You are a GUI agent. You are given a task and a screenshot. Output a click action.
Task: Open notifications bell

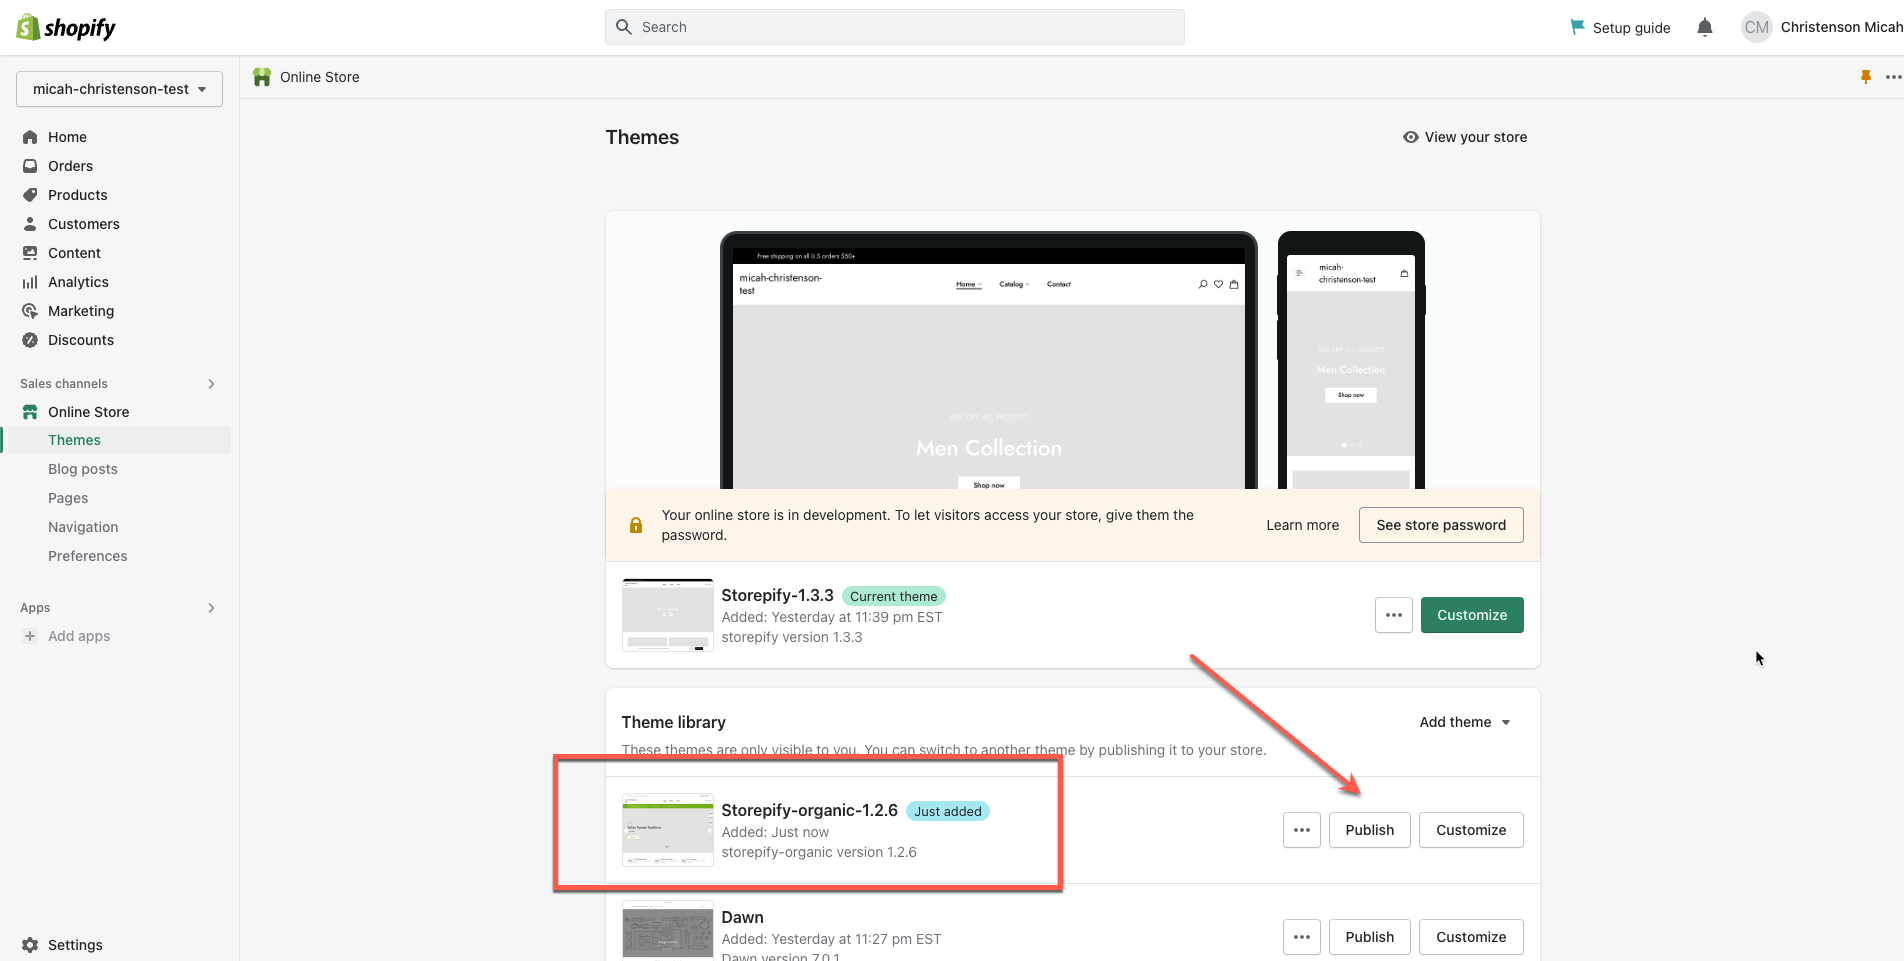(1705, 27)
